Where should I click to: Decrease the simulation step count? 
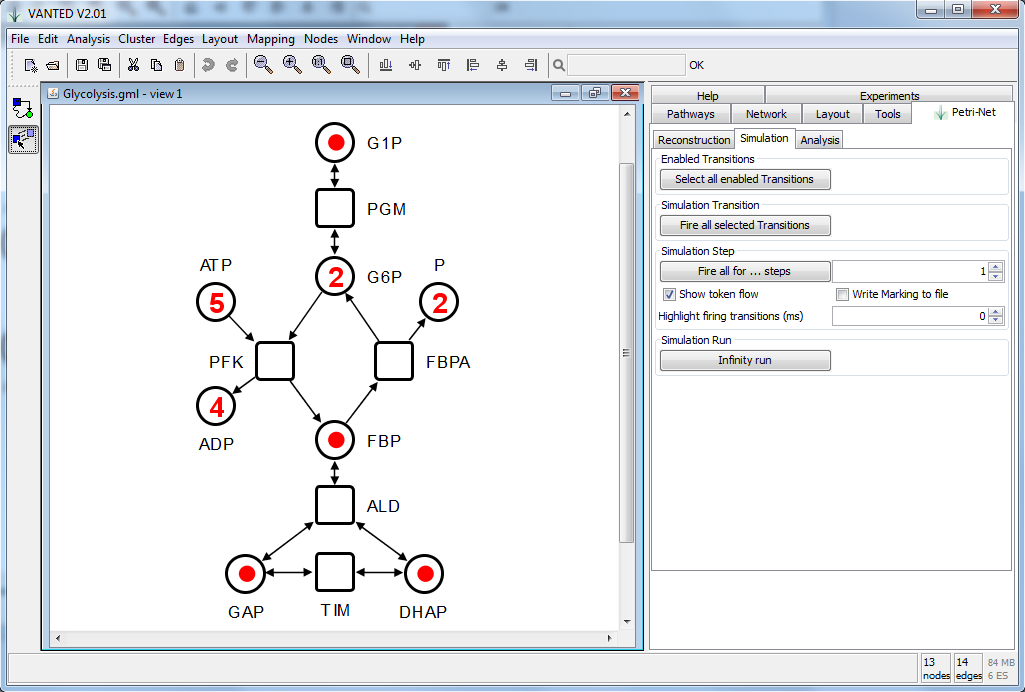coord(996,276)
